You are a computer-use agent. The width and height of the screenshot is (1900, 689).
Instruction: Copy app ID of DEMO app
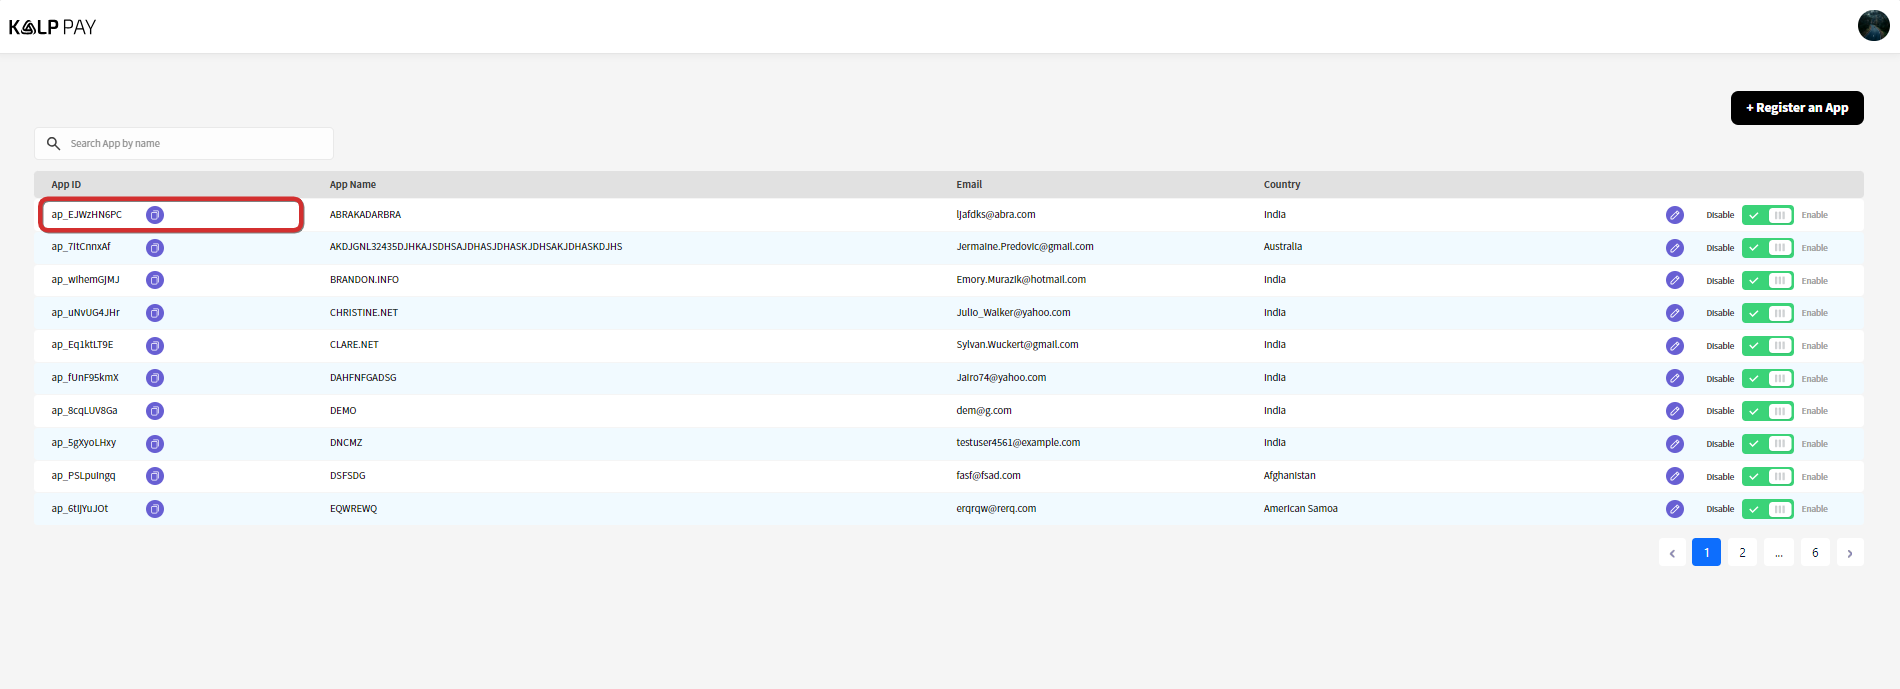click(155, 411)
